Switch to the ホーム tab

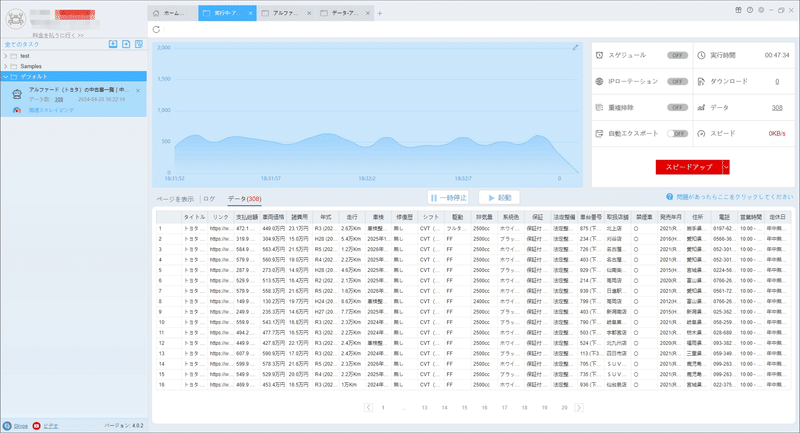click(172, 13)
